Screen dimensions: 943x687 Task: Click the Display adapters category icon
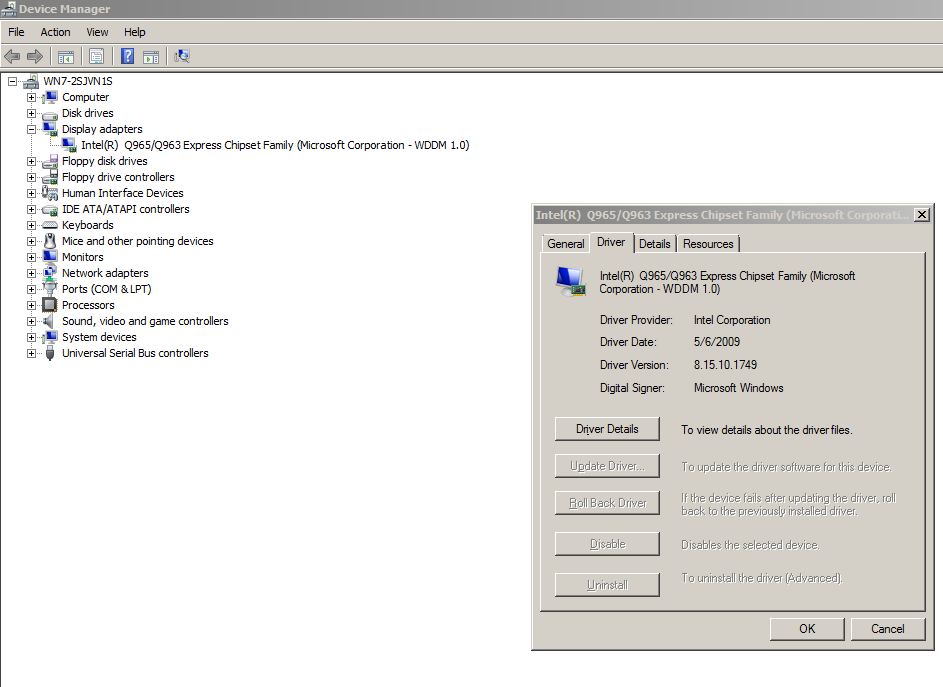coord(51,129)
